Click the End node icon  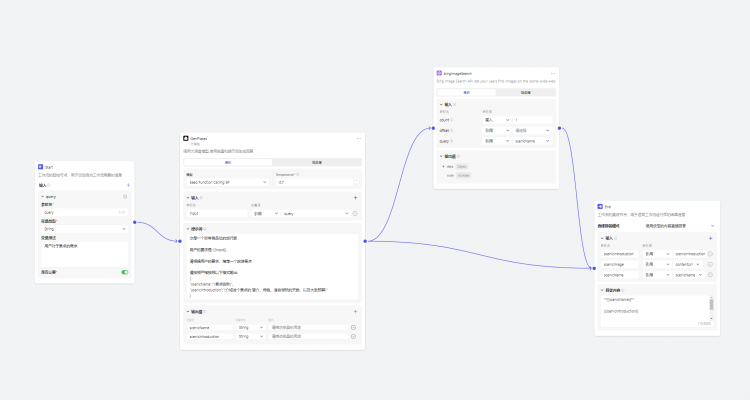pyautogui.click(x=600, y=206)
